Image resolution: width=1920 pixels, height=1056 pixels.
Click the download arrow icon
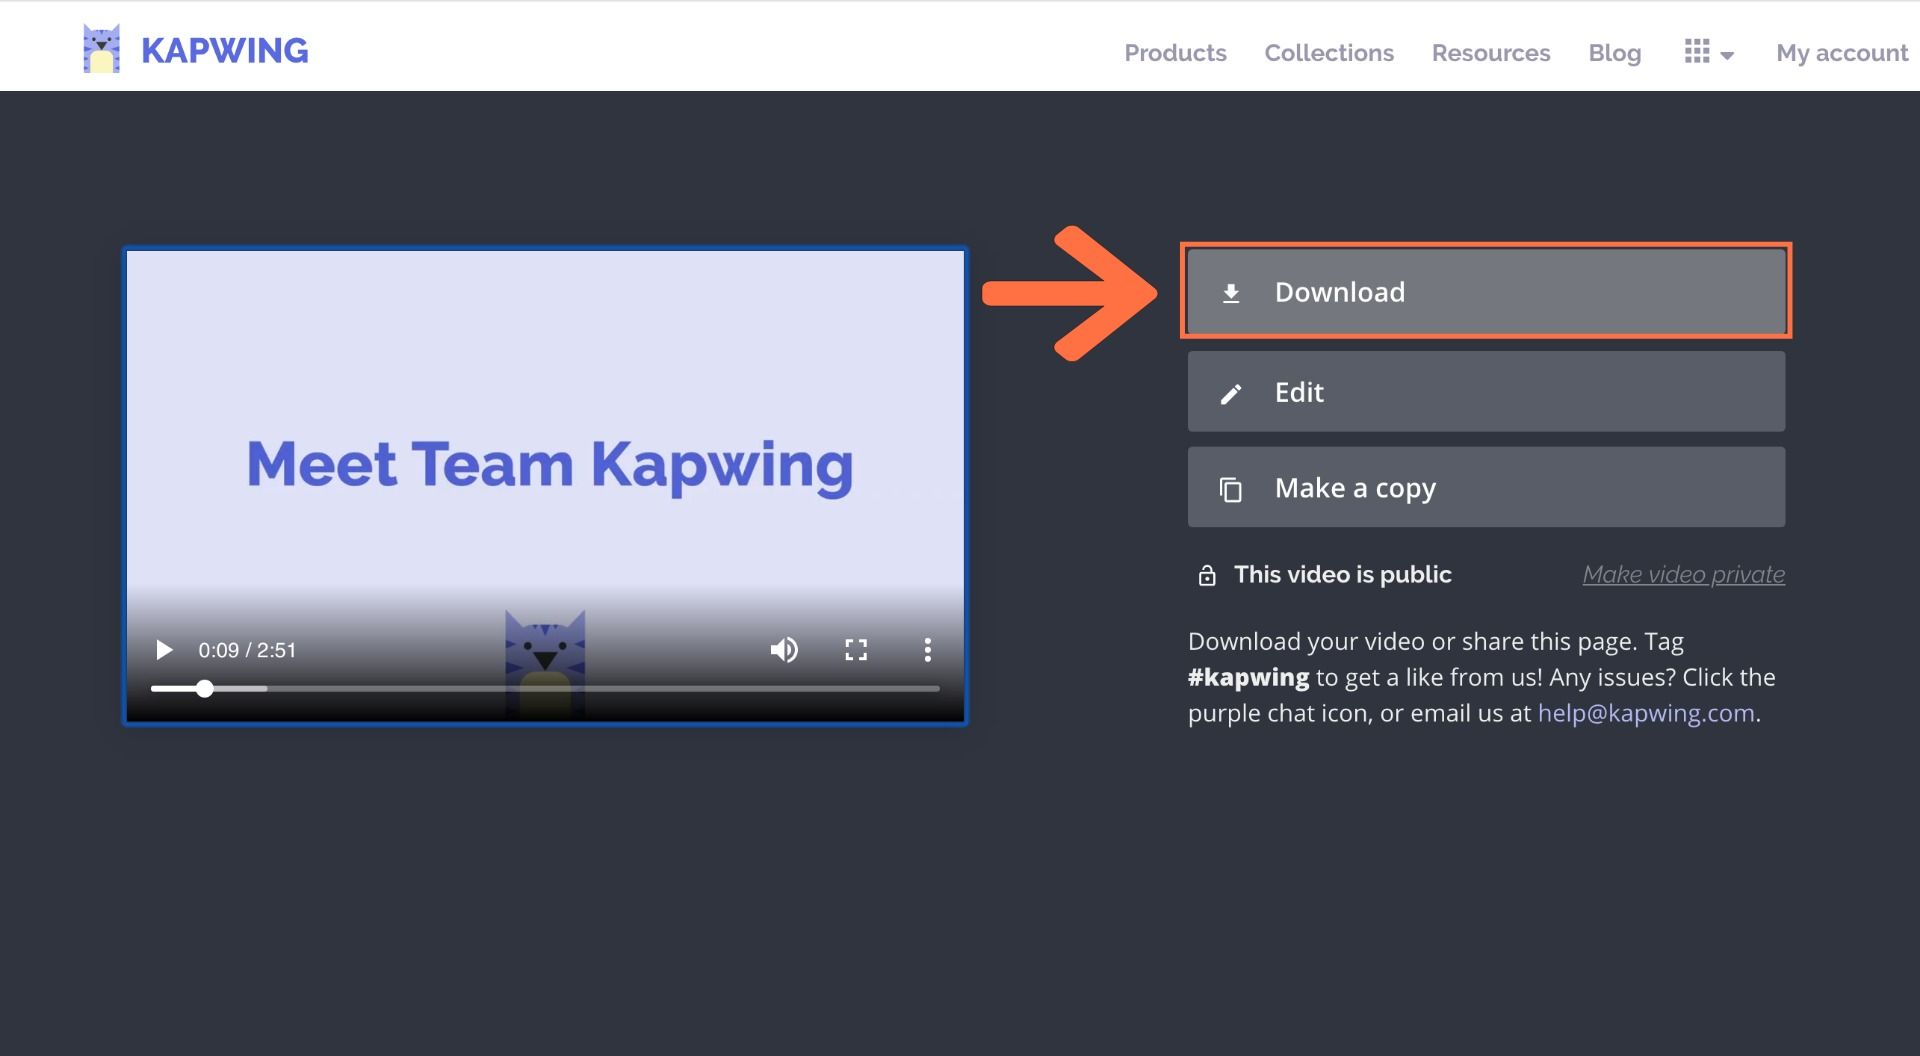[x=1231, y=293]
